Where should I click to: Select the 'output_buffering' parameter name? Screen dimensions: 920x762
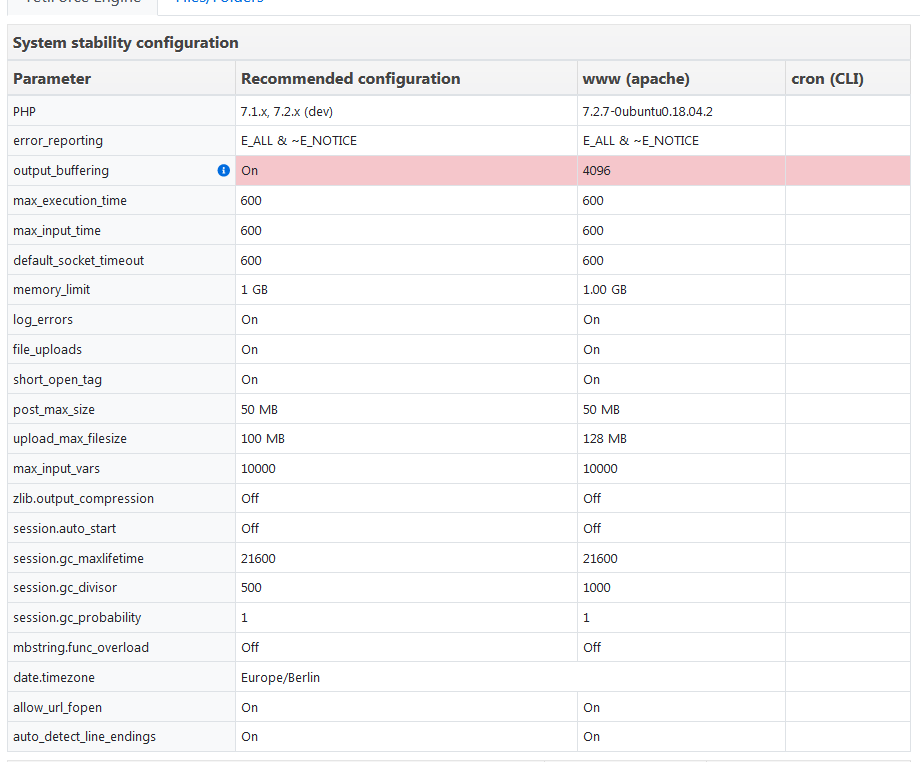[x=61, y=171]
